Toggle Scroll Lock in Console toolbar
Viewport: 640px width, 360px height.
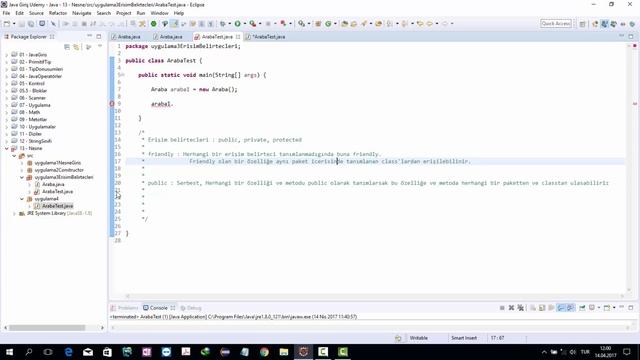tap(542, 308)
